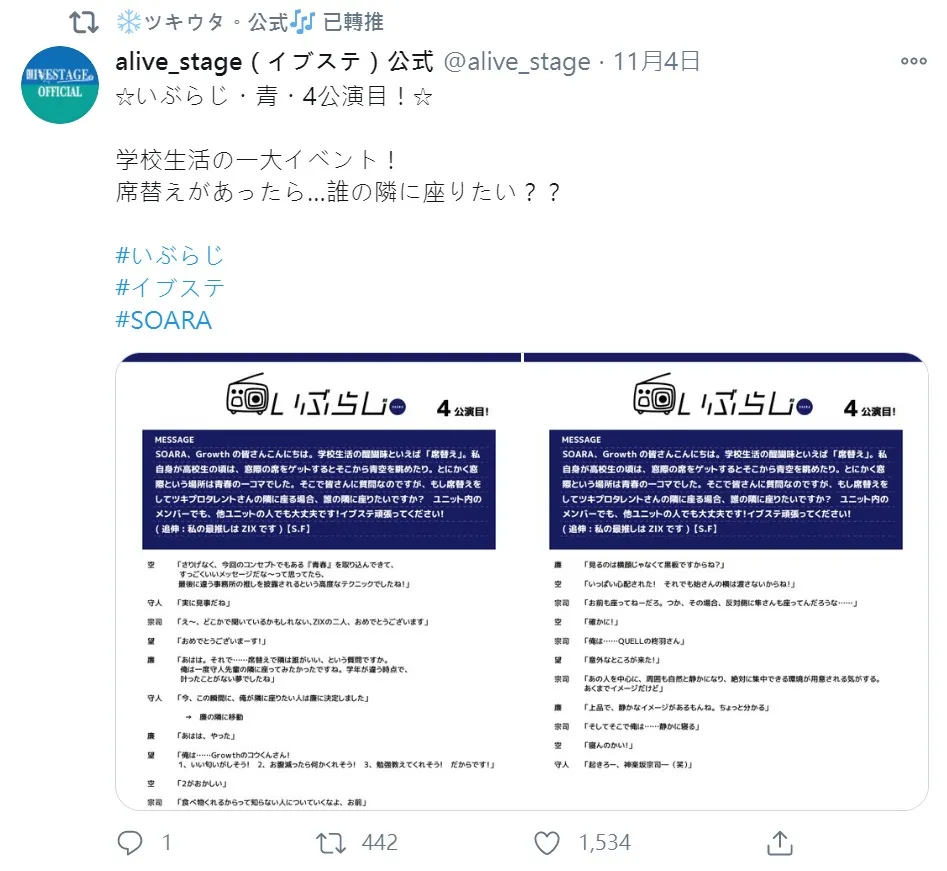Click the reply count number 1
The image size is (947, 871).
pos(167,843)
